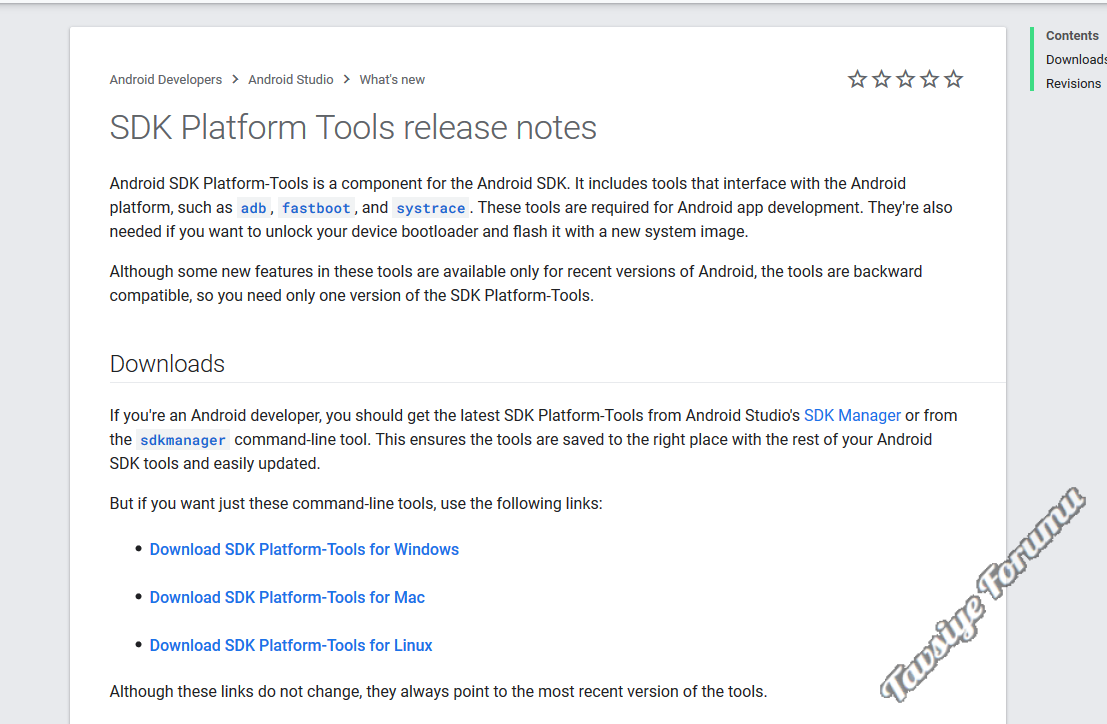Image resolution: width=1107 pixels, height=724 pixels.
Task: Click the 'SDK Platform Tools release notes' title
Action: pos(353,128)
